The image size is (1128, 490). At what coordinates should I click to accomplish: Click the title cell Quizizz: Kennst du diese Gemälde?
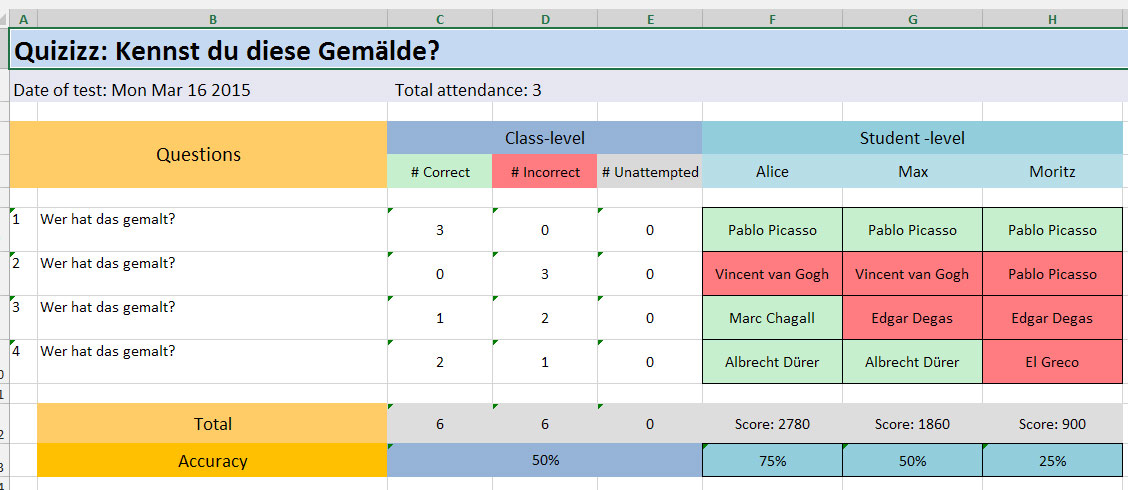point(568,50)
